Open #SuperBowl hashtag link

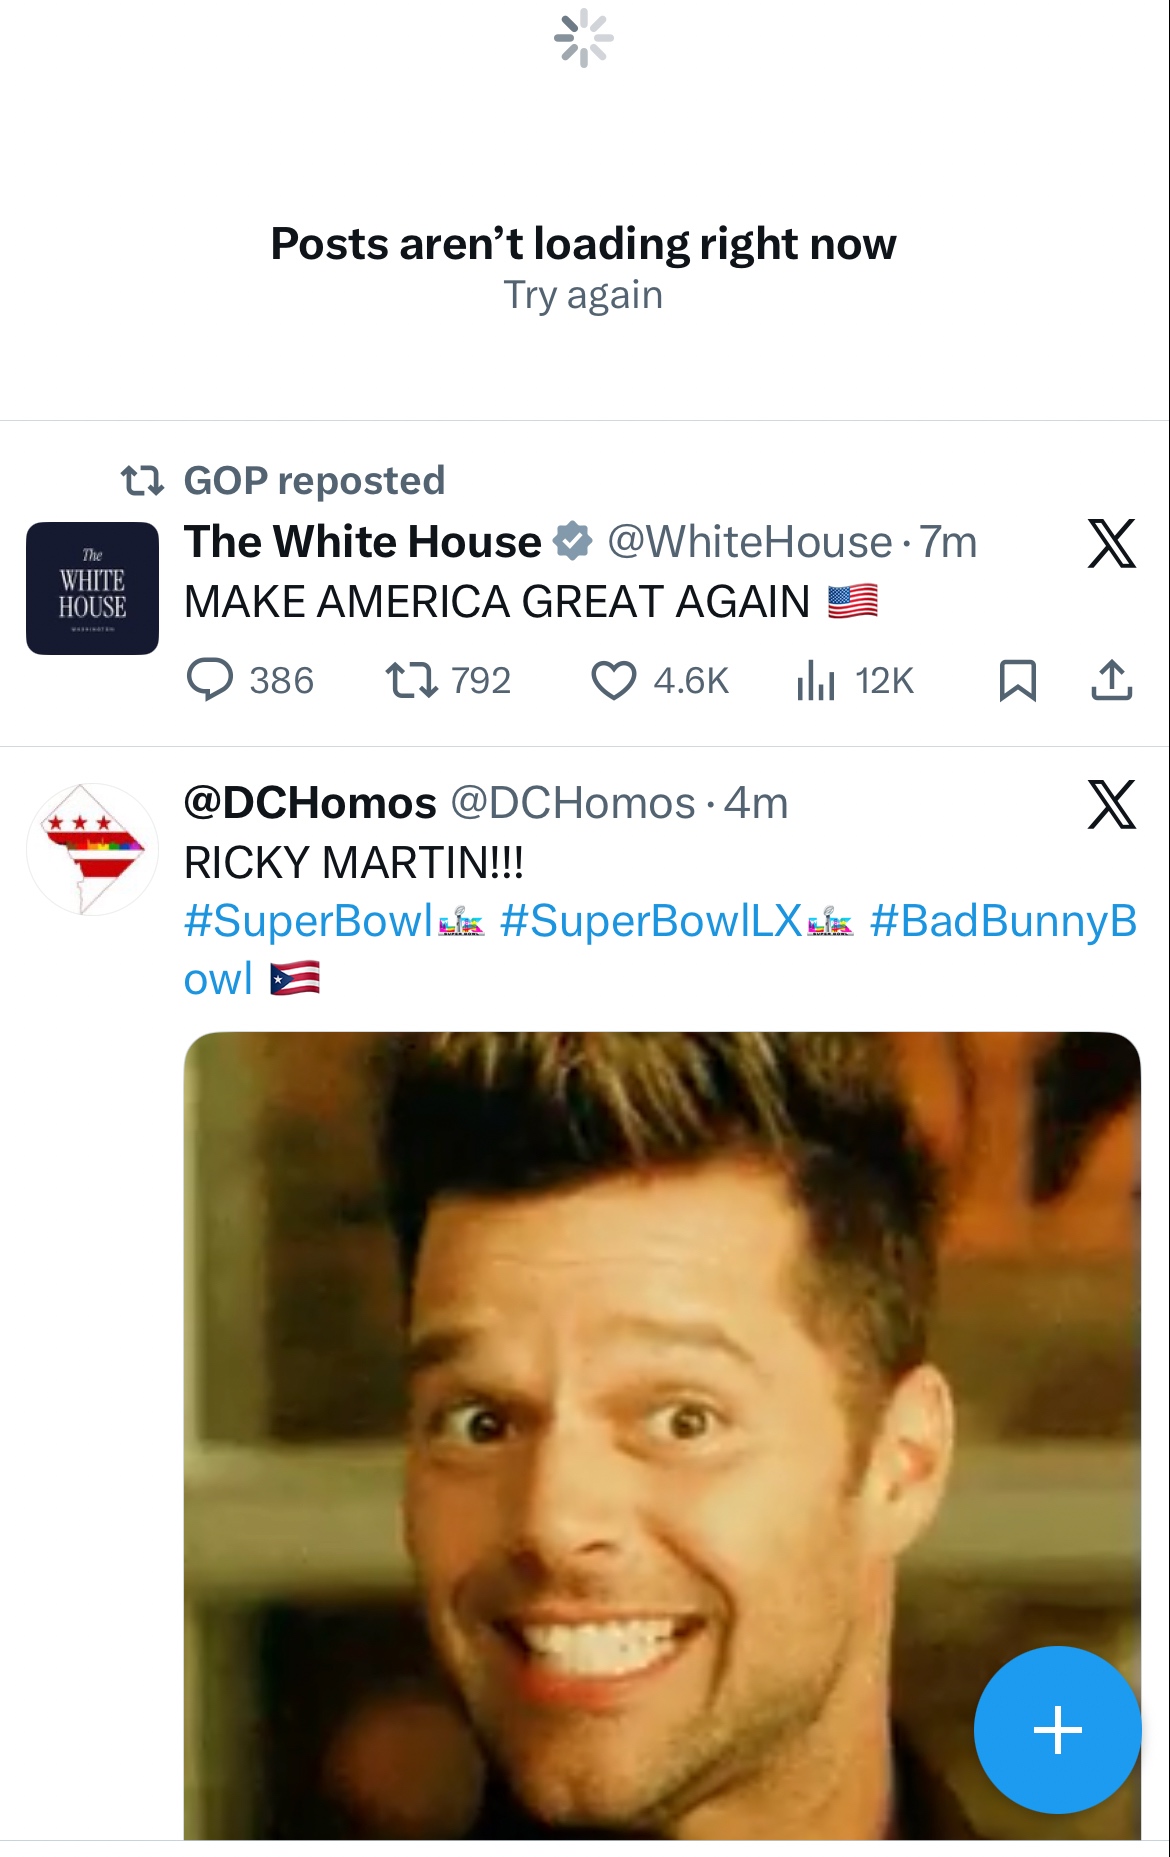point(308,921)
